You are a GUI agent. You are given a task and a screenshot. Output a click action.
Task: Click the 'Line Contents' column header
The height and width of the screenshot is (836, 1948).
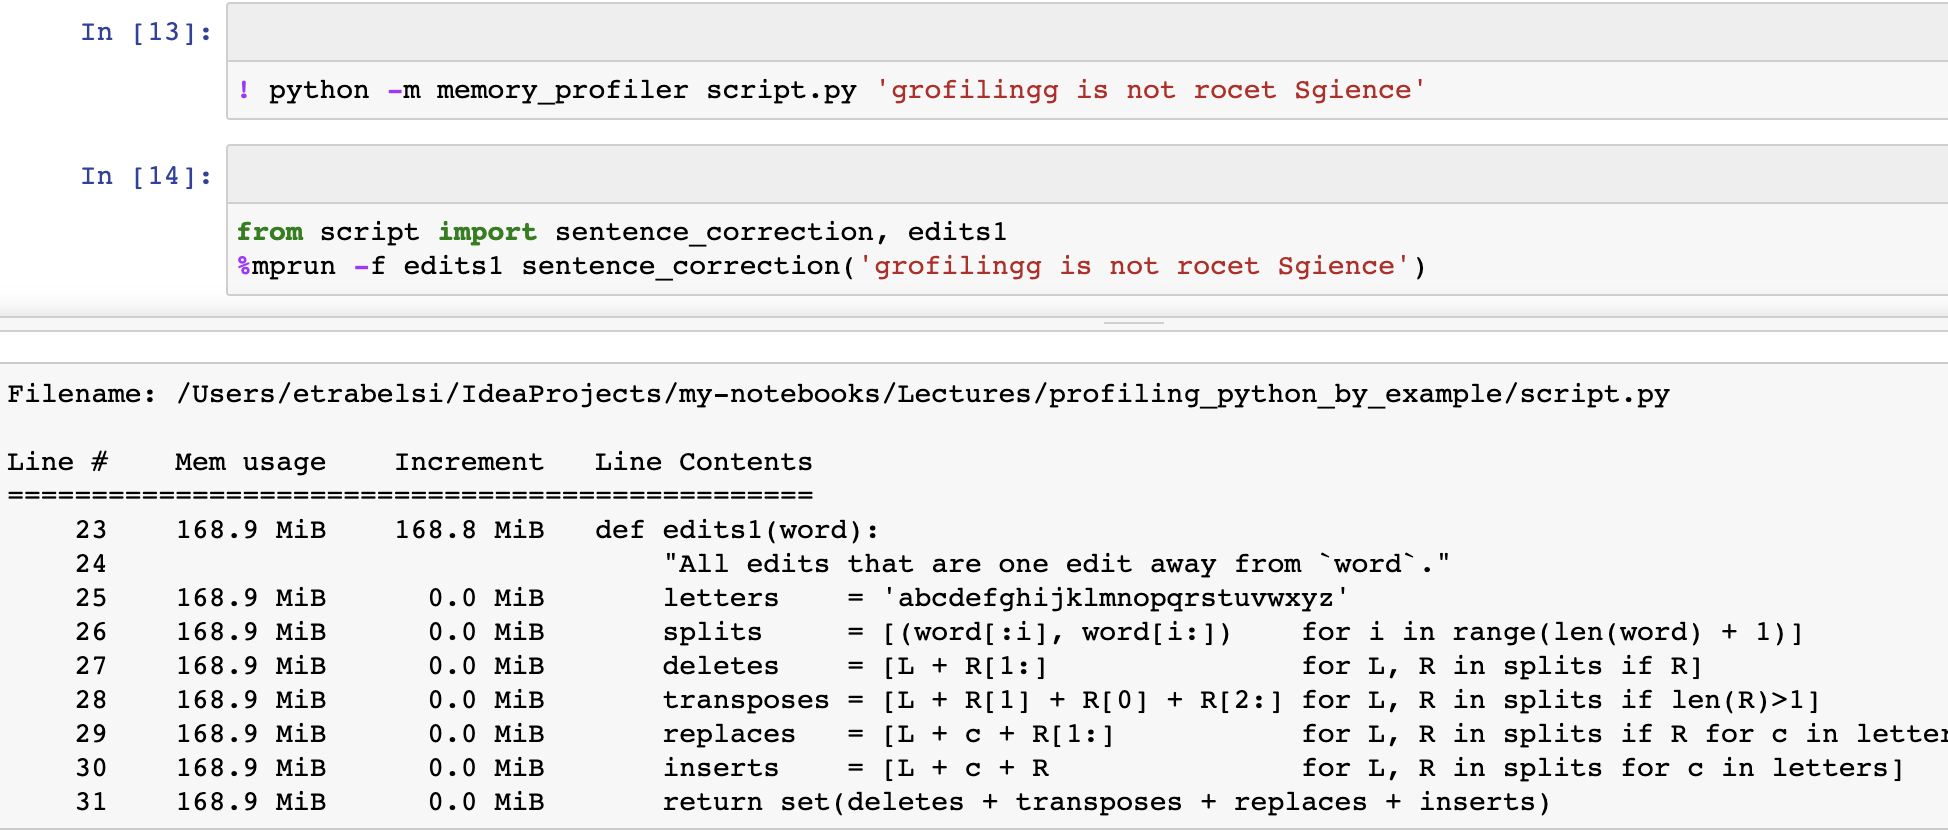pyautogui.click(x=703, y=462)
